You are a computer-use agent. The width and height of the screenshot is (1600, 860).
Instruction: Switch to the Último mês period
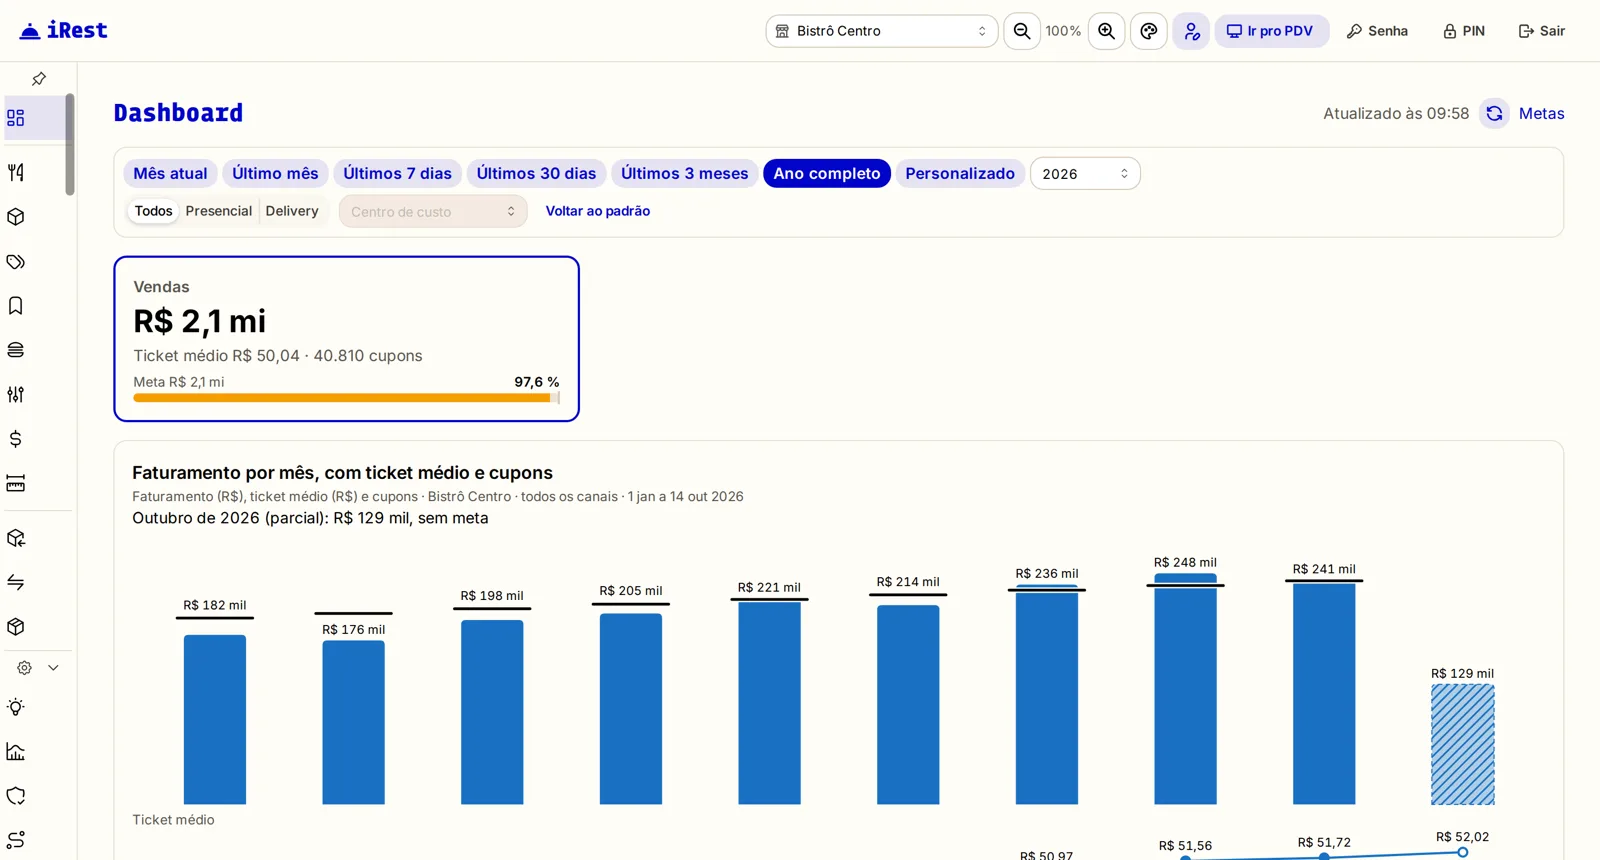(275, 174)
